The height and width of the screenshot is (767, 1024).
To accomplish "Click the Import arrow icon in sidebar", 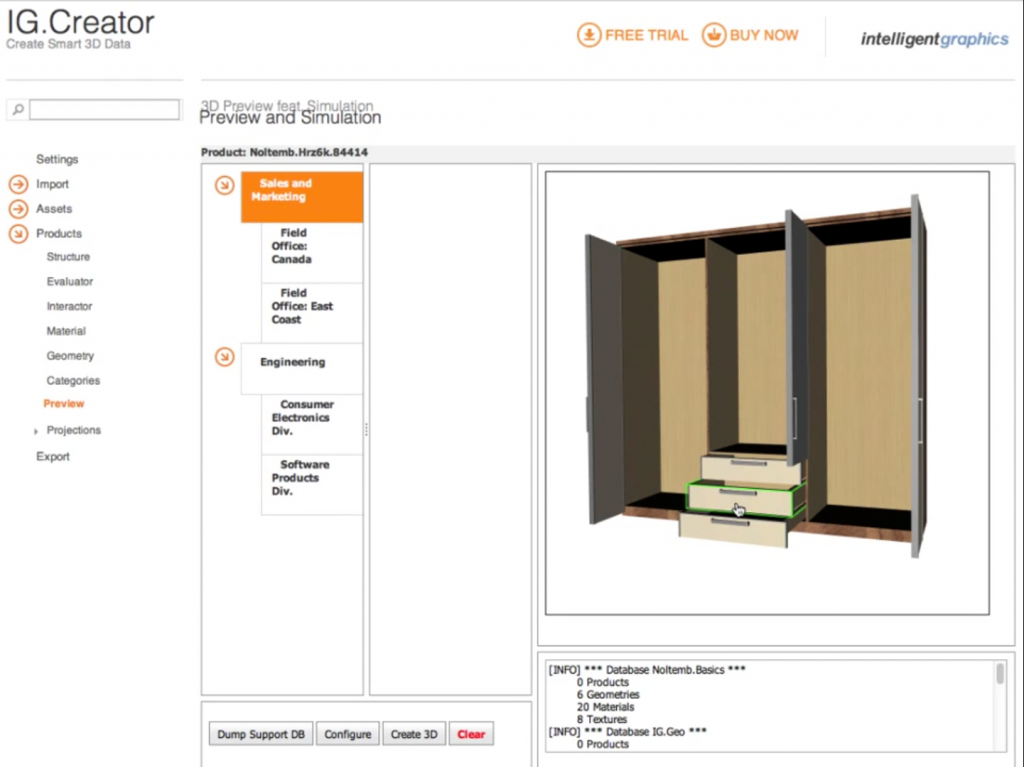I will [18, 184].
